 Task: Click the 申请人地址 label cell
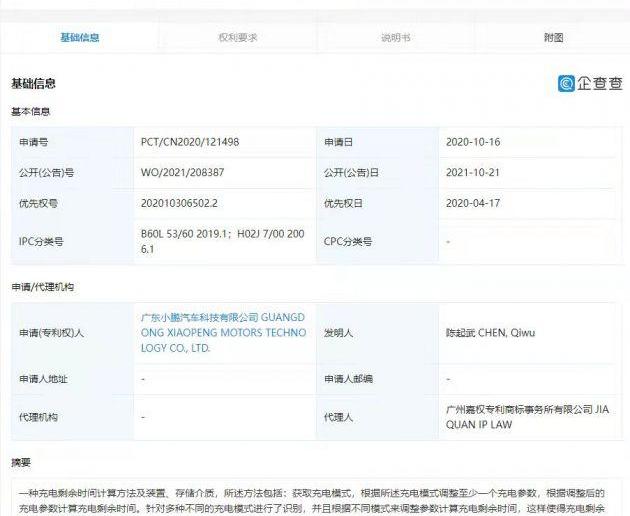73,379
